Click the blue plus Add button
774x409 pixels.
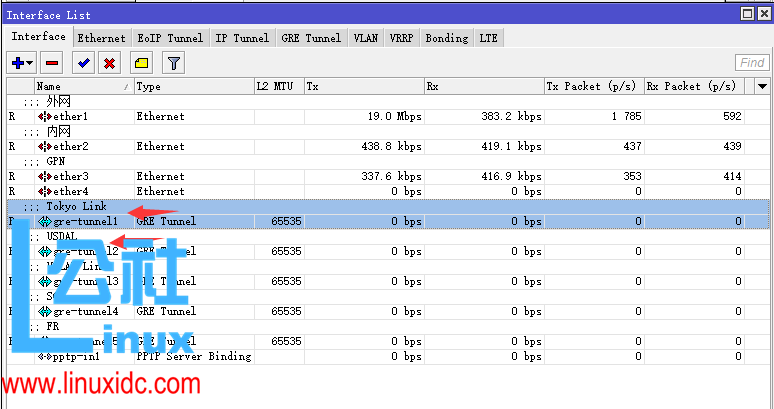(x=18, y=63)
